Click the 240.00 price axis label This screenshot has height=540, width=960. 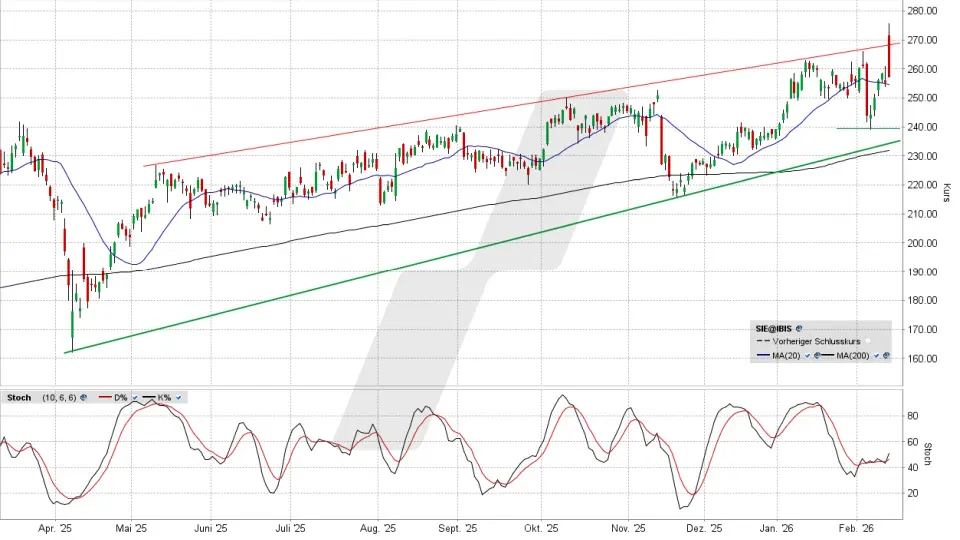(922, 127)
